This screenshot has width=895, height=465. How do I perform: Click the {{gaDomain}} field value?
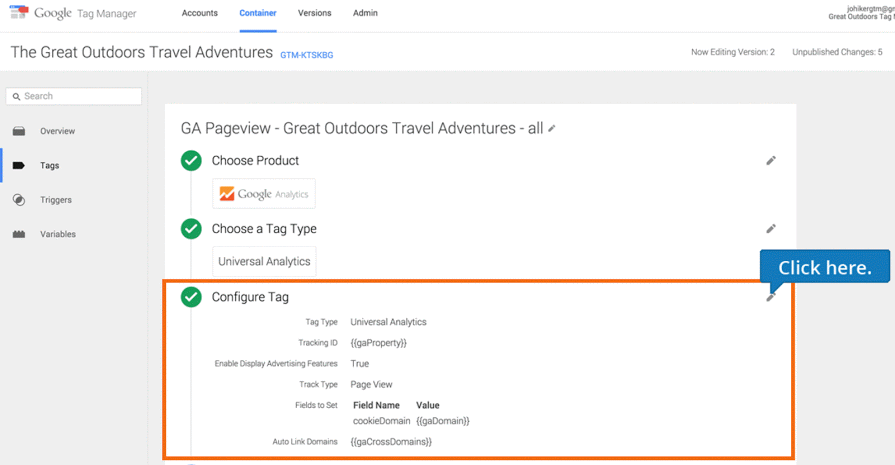tap(443, 421)
